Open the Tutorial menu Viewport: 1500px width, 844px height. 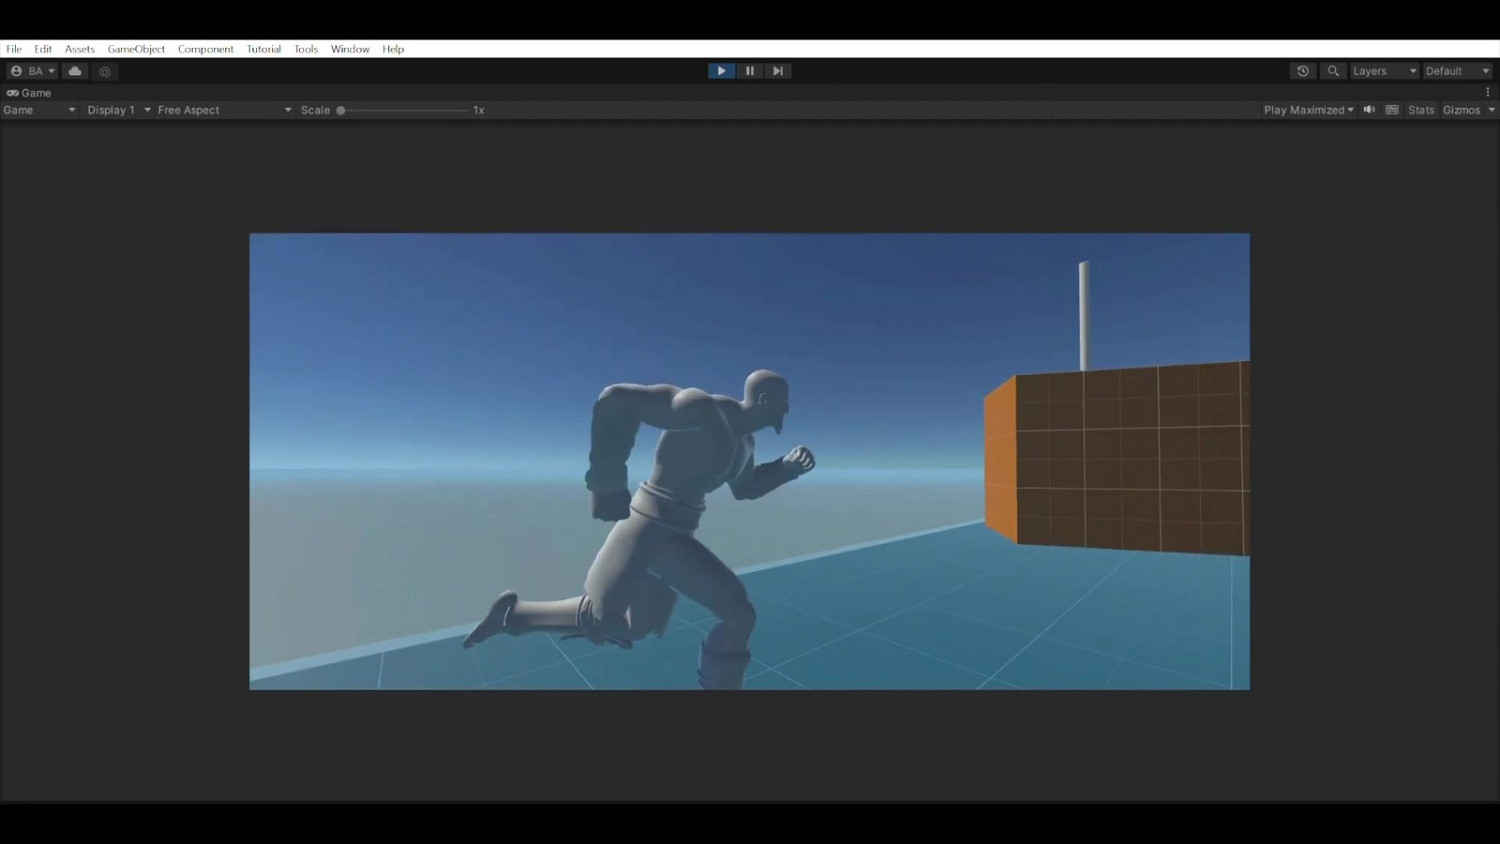point(263,48)
